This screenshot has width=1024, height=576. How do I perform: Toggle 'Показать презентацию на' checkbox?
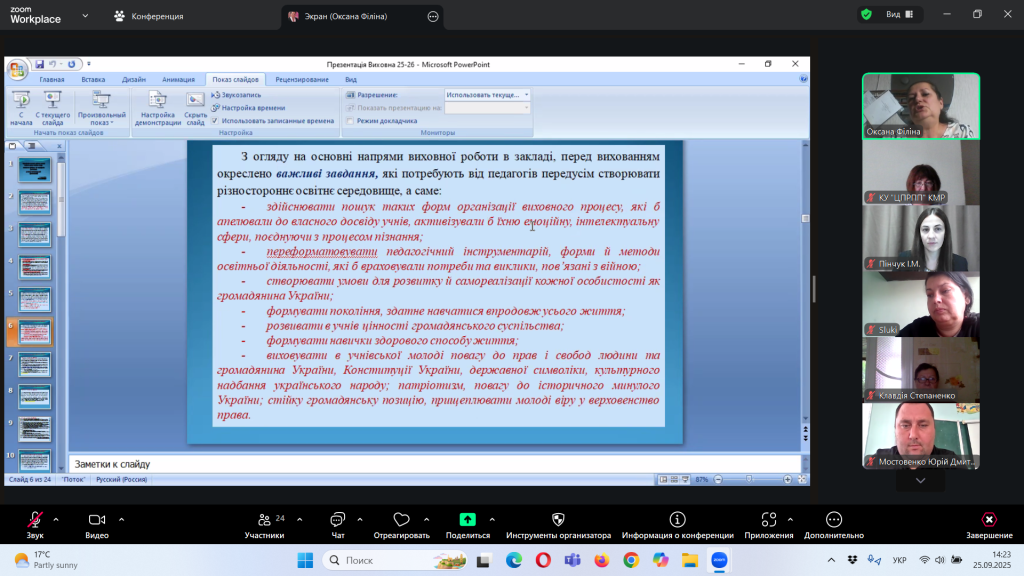click(x=350, y=107)
